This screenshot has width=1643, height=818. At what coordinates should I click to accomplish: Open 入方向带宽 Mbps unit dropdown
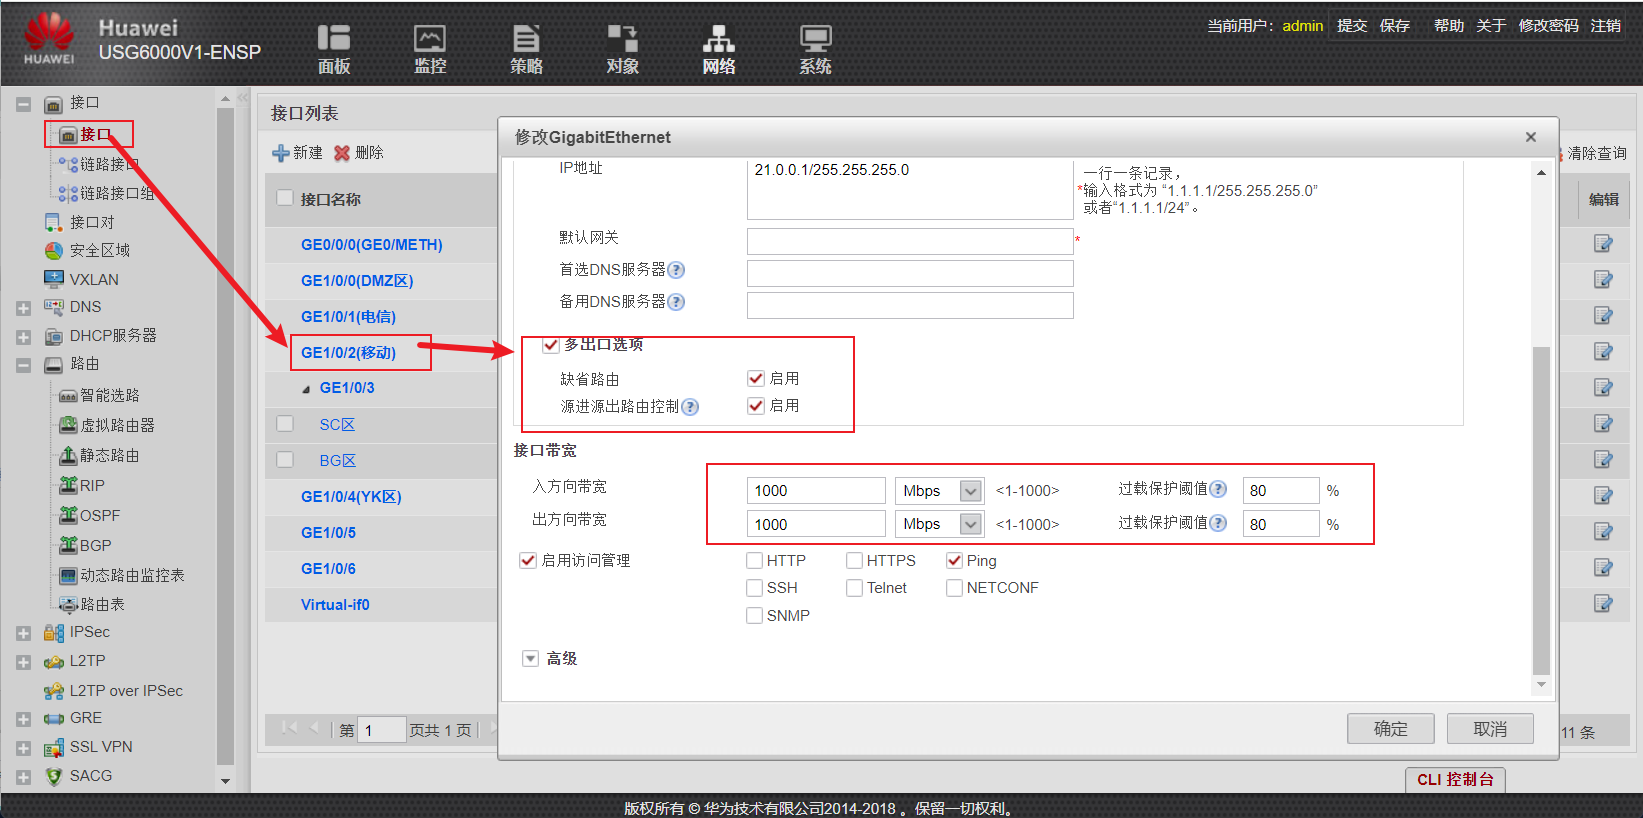pos(970,491)
